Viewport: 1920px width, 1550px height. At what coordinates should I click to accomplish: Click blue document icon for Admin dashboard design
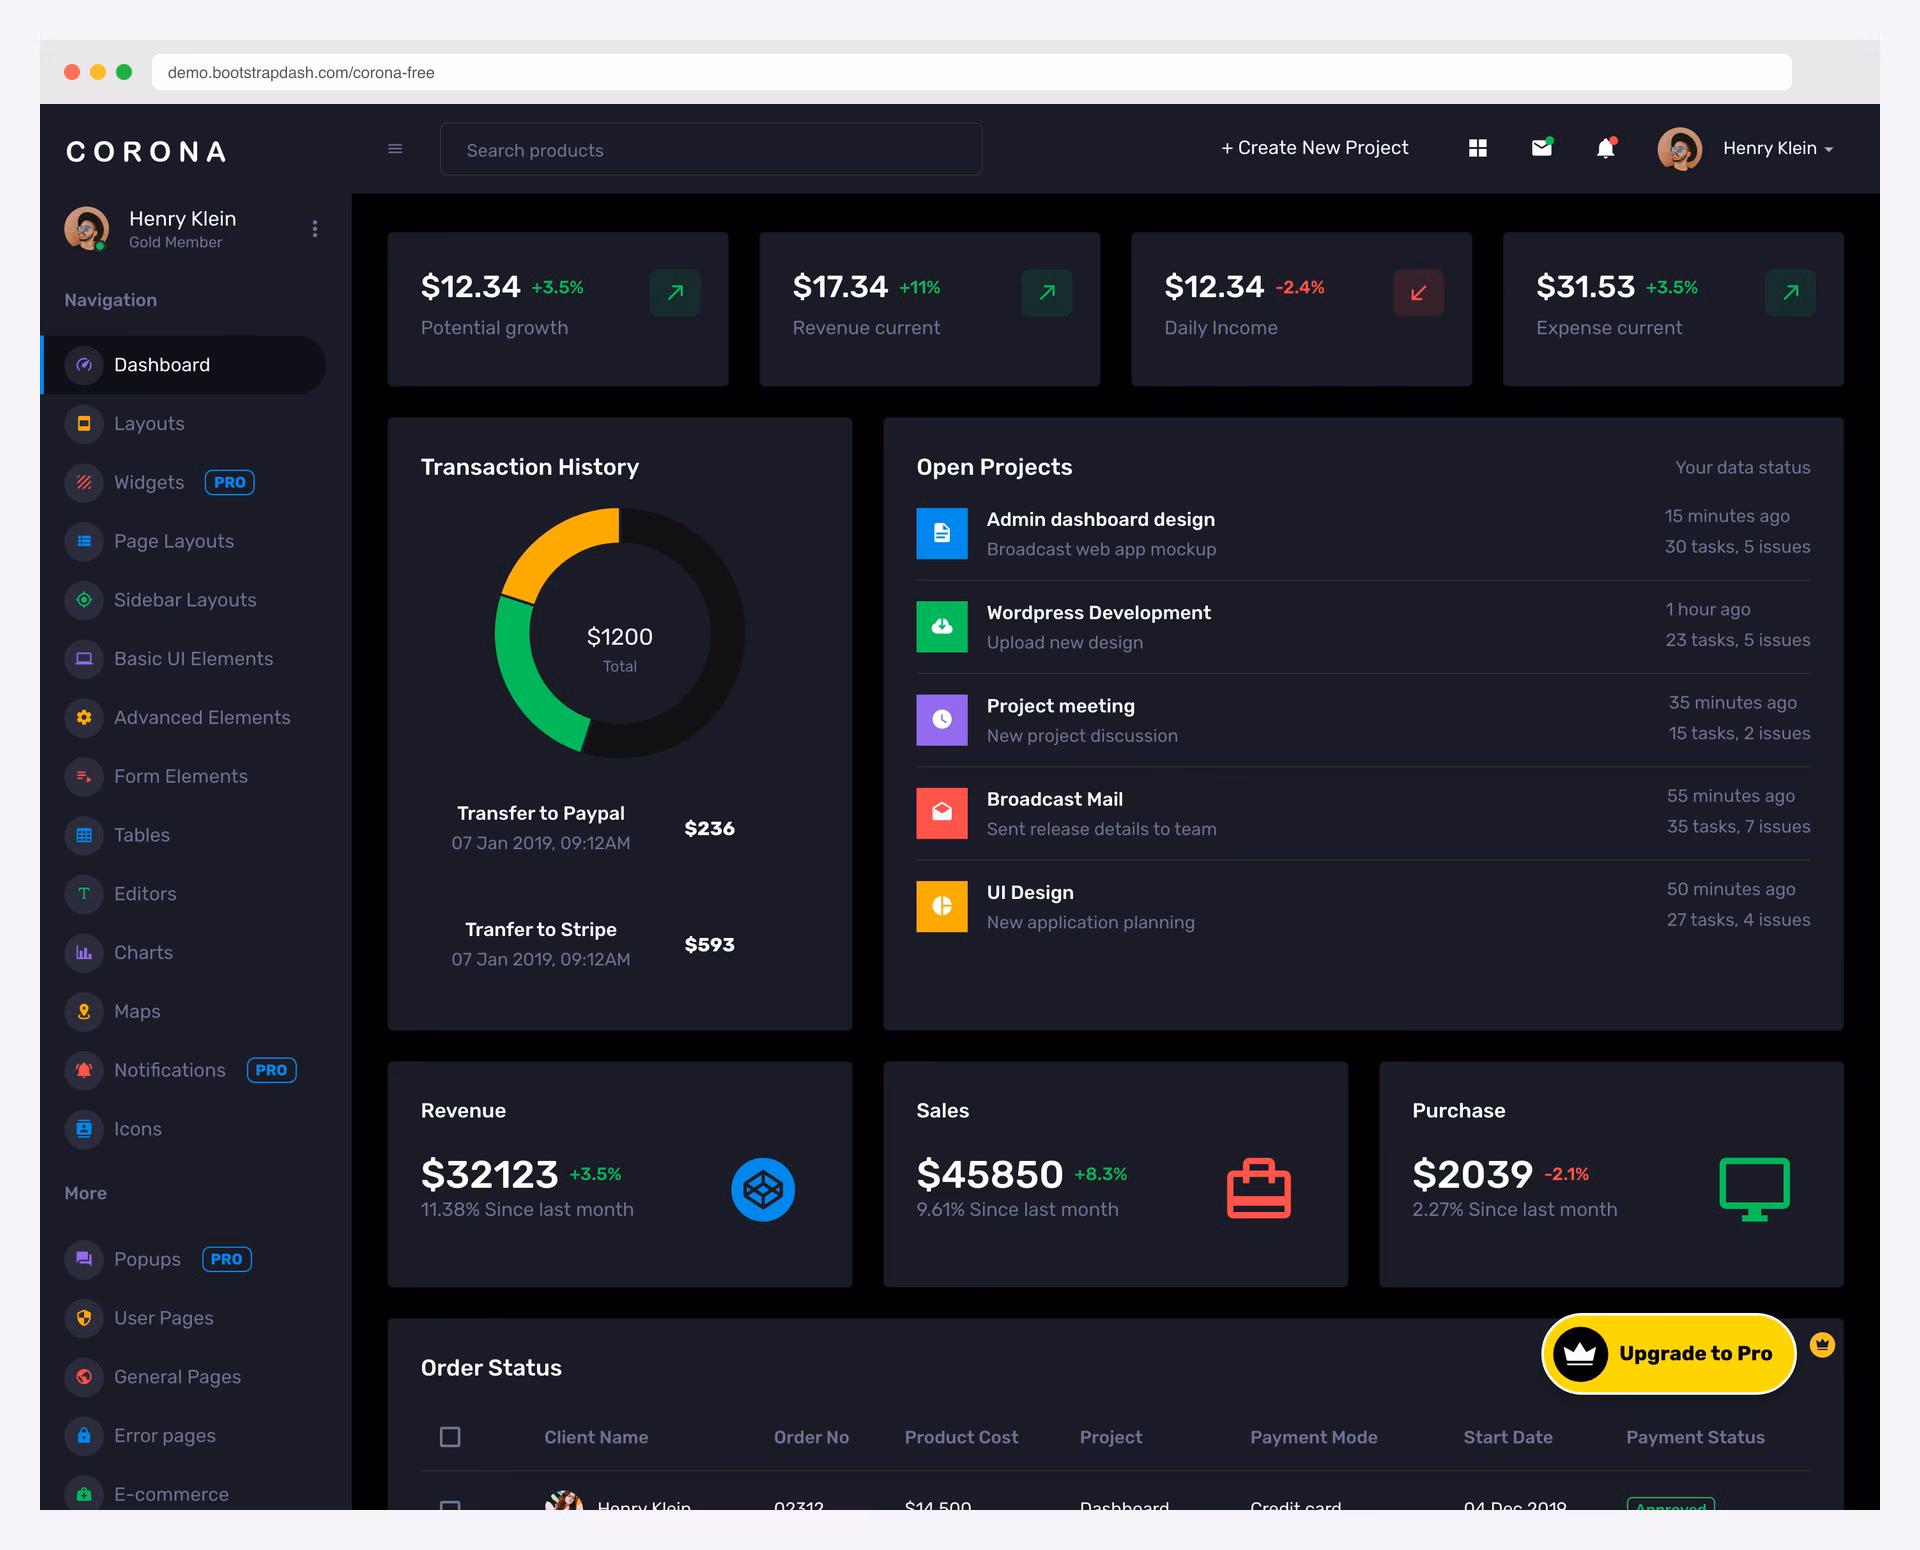(942, 533)
